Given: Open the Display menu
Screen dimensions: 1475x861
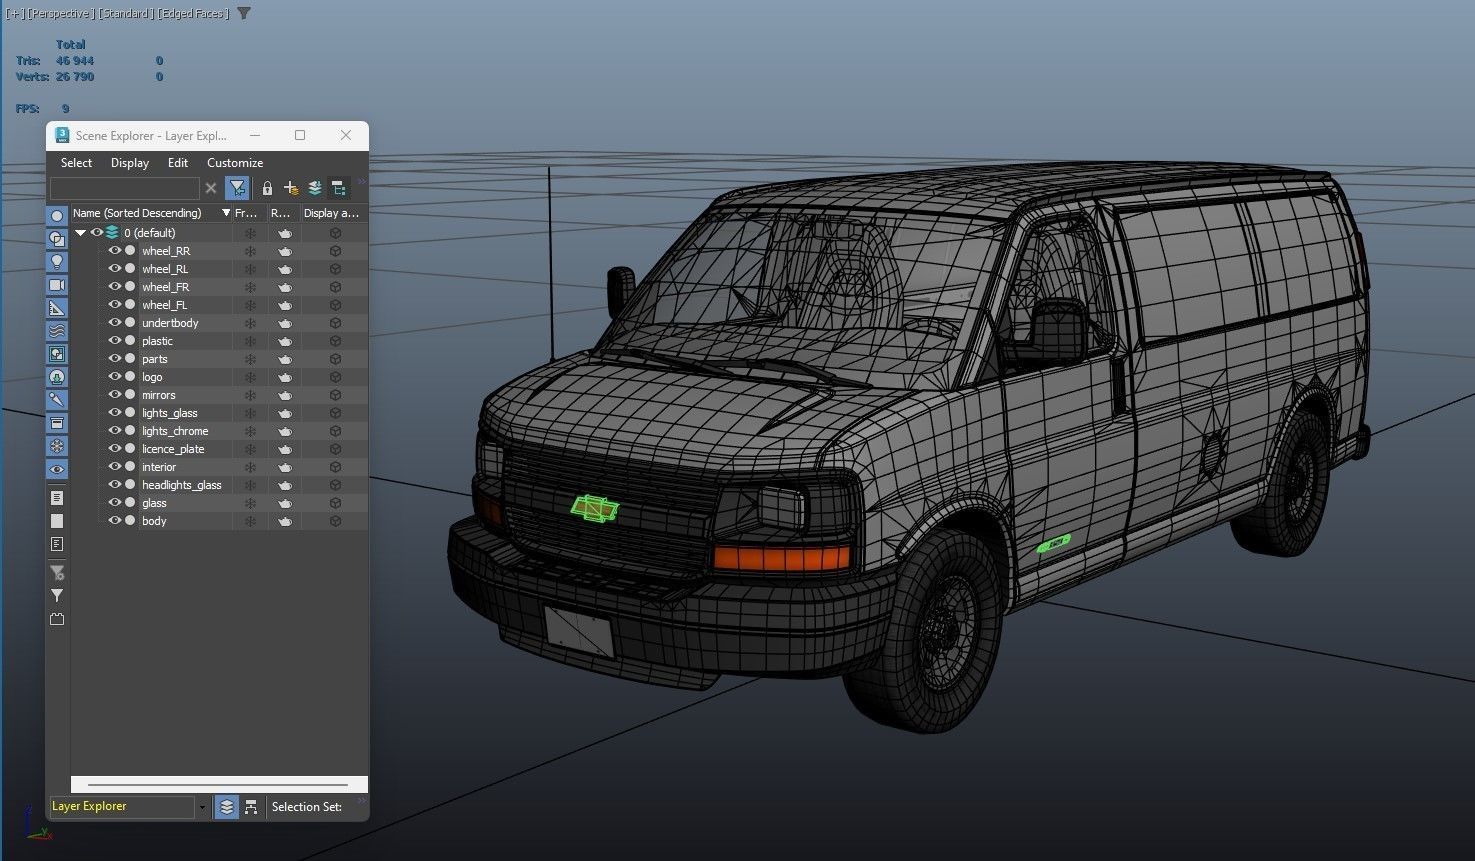Looking at the screenshot, I should [x=130, y=163].
